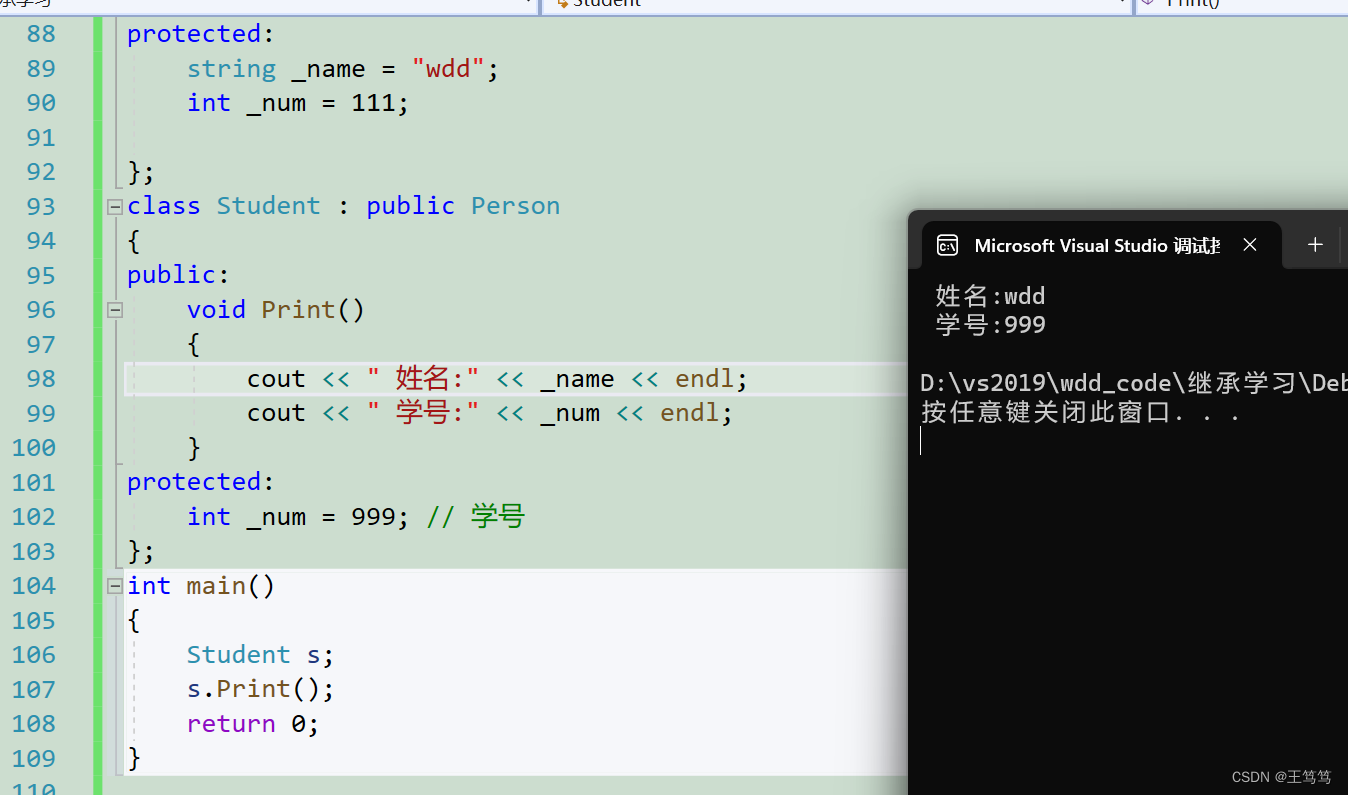1348x795 pixels.
Task: Close the Microsoft Visual Studio debug console tab
Action: click(x=1250, y=245)
